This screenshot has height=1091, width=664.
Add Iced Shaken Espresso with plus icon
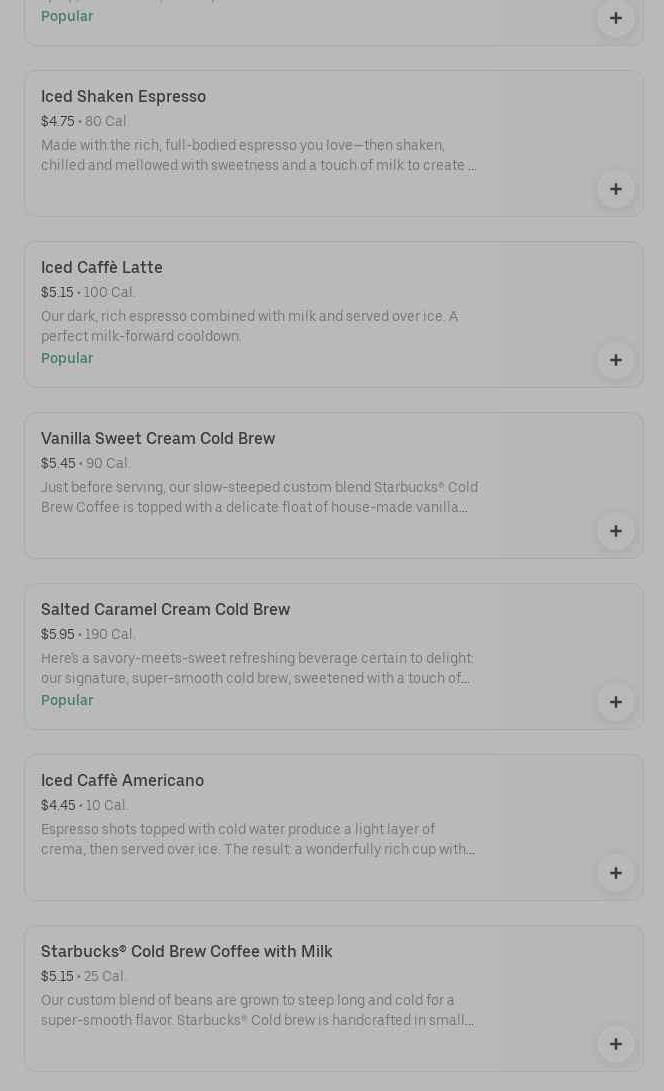(615, 189)
